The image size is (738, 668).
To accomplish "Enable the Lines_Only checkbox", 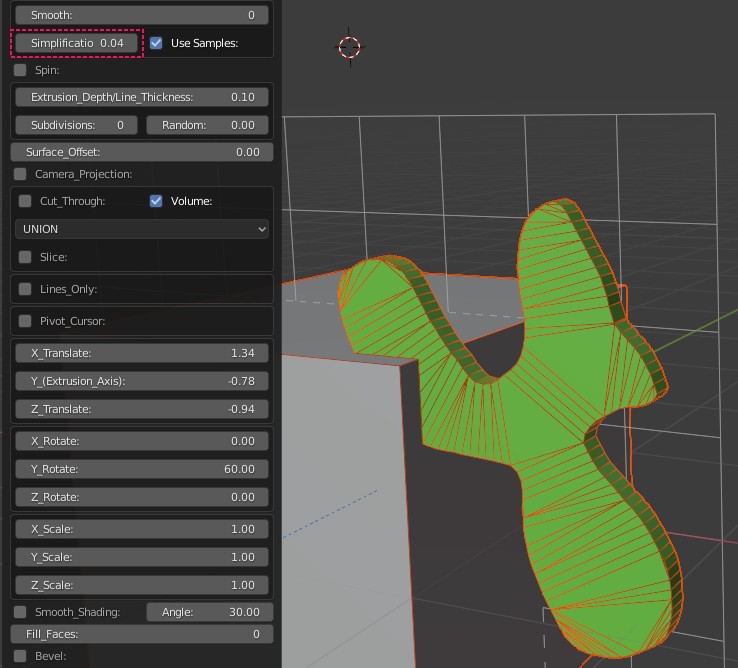I will 25,289.
